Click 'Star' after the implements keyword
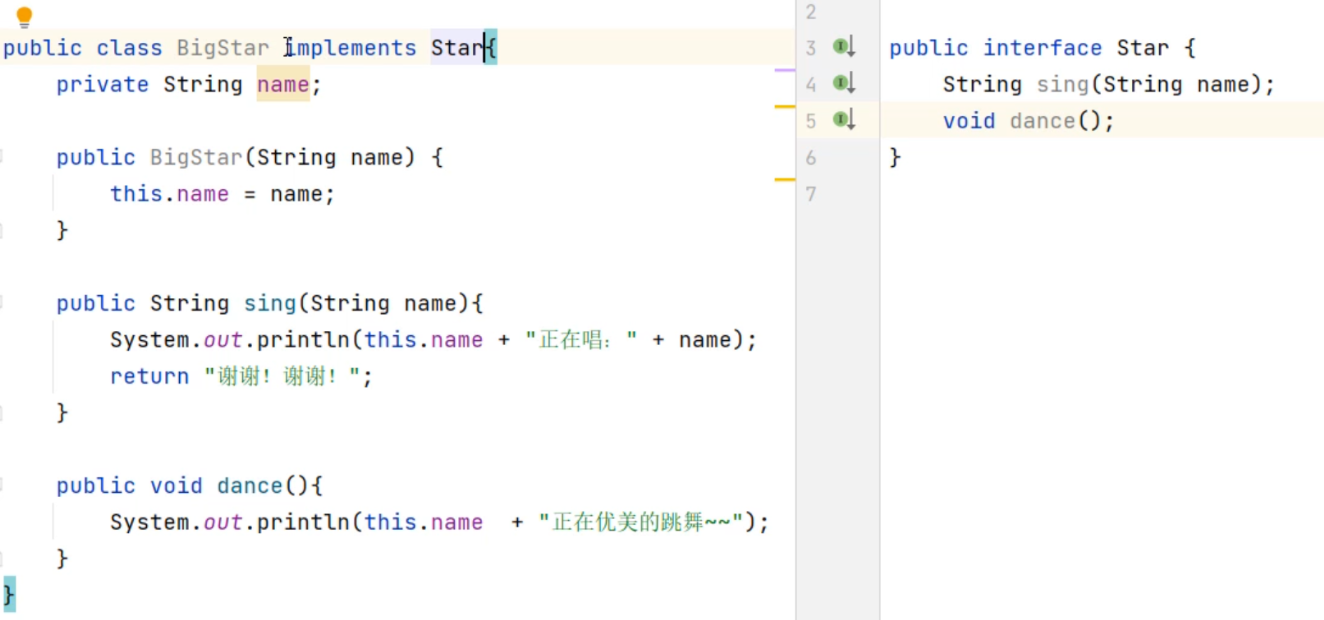The width and height of the screenshot is (1324, 620). pos(457,48)
